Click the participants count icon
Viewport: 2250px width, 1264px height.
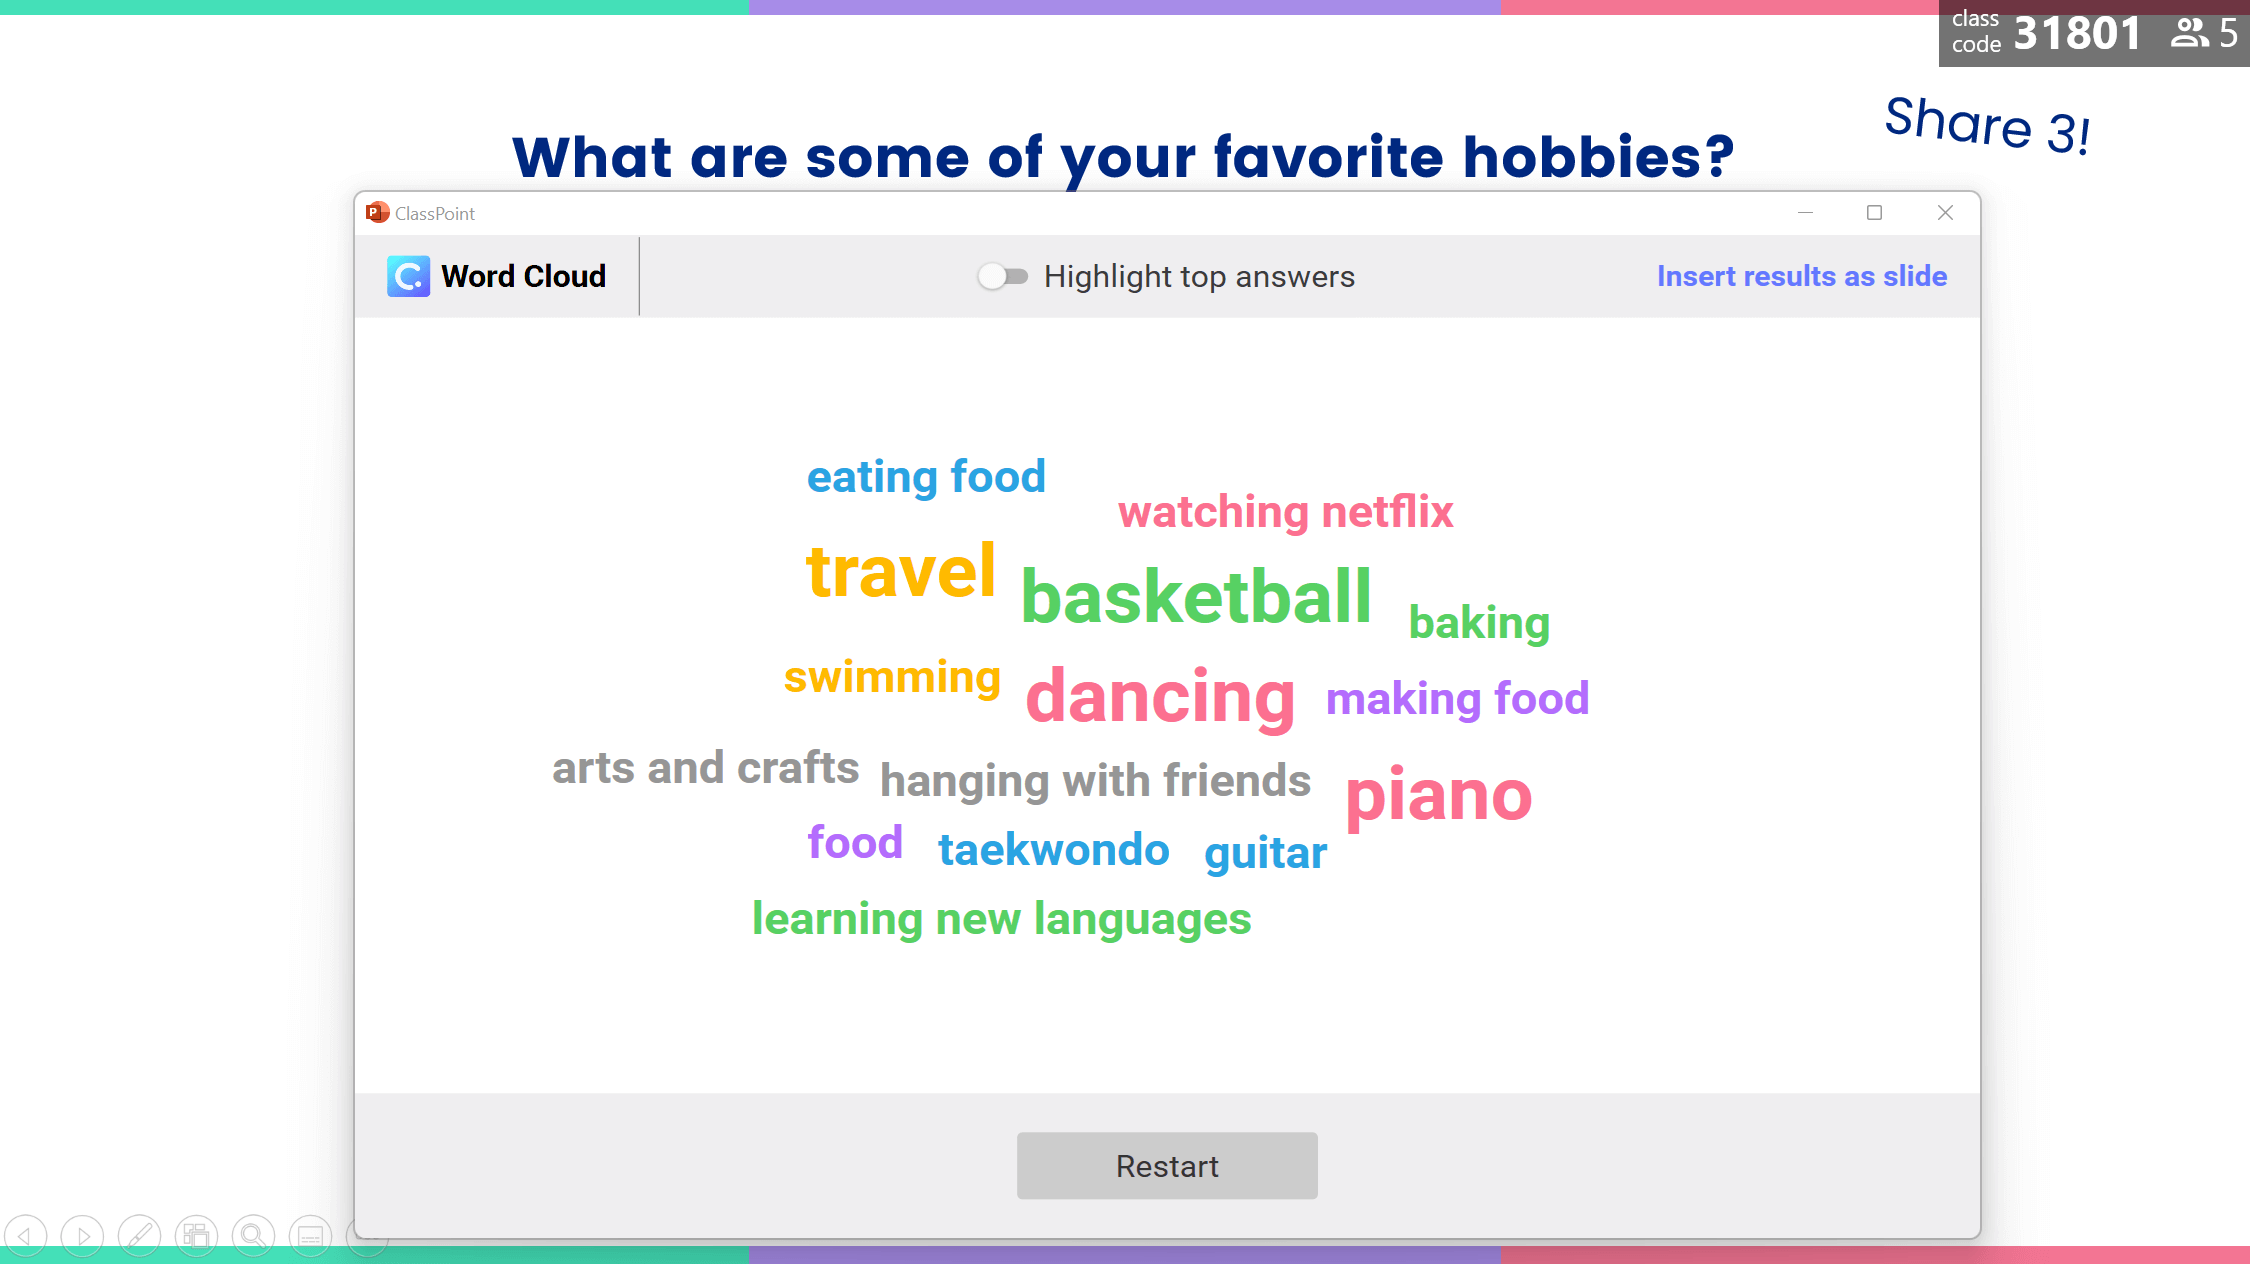click(2191, 32)
